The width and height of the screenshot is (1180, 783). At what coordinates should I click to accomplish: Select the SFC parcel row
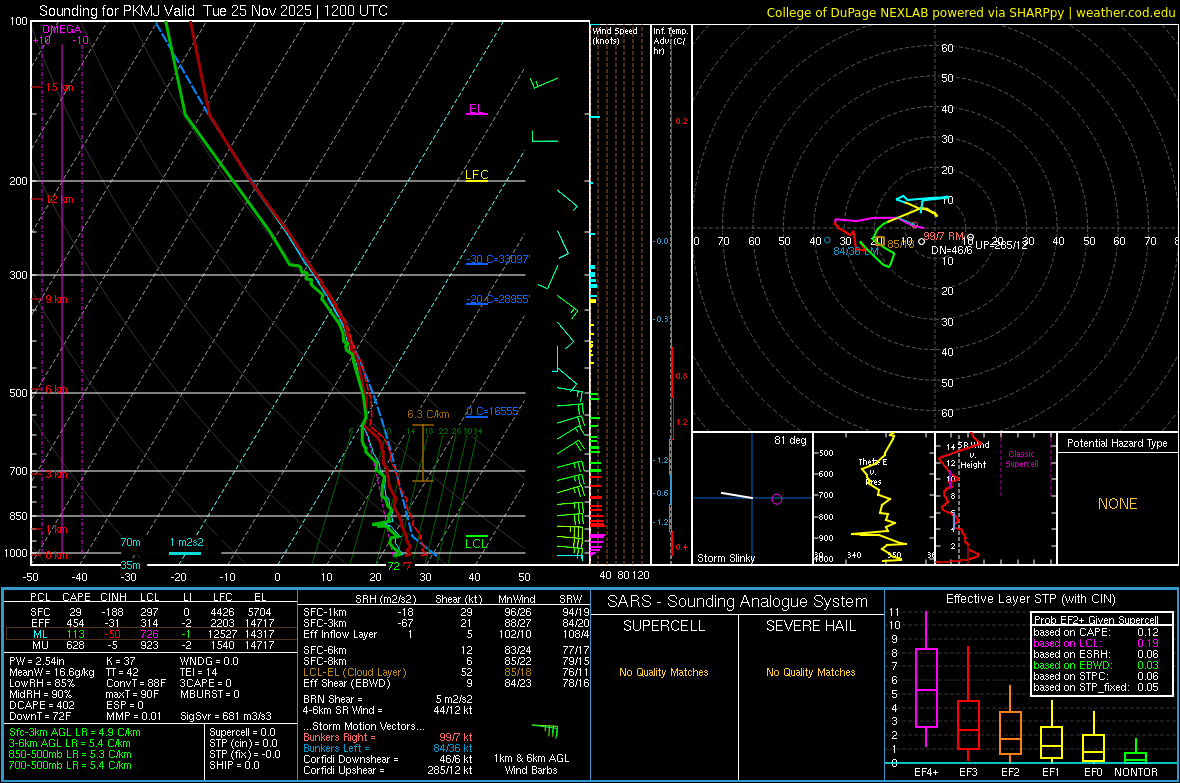151,612
